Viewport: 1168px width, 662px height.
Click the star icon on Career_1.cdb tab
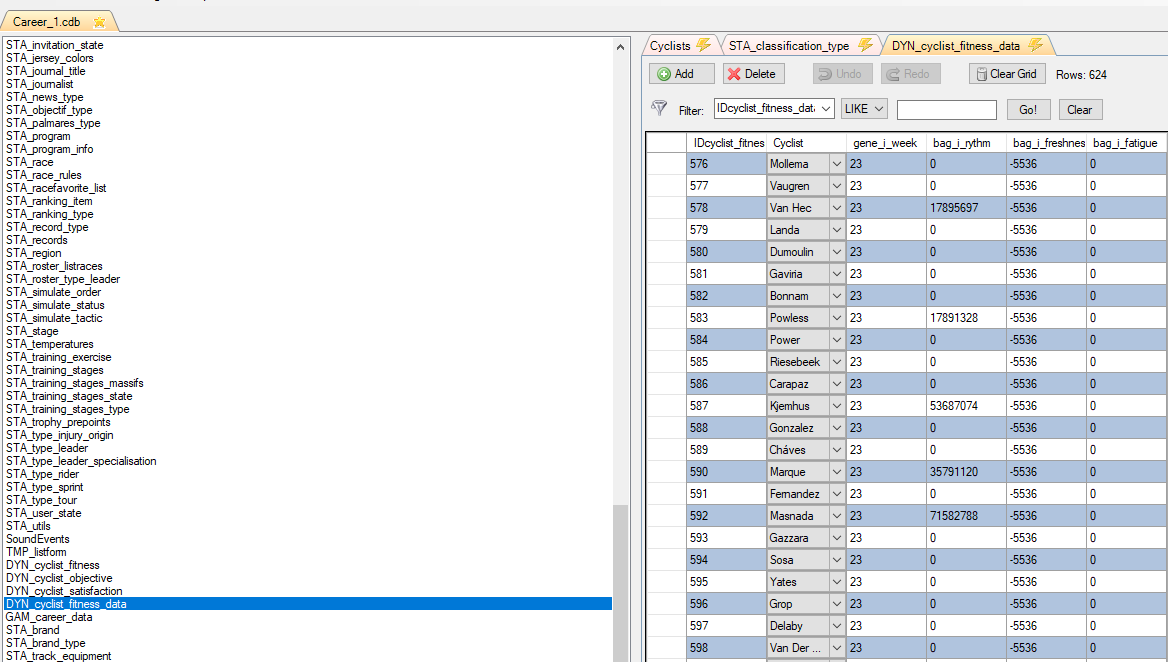tap(99, 22)
